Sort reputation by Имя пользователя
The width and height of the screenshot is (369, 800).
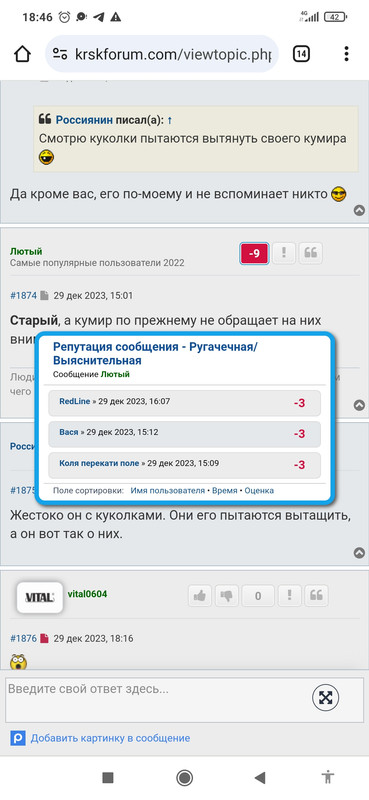coord(167,490)
